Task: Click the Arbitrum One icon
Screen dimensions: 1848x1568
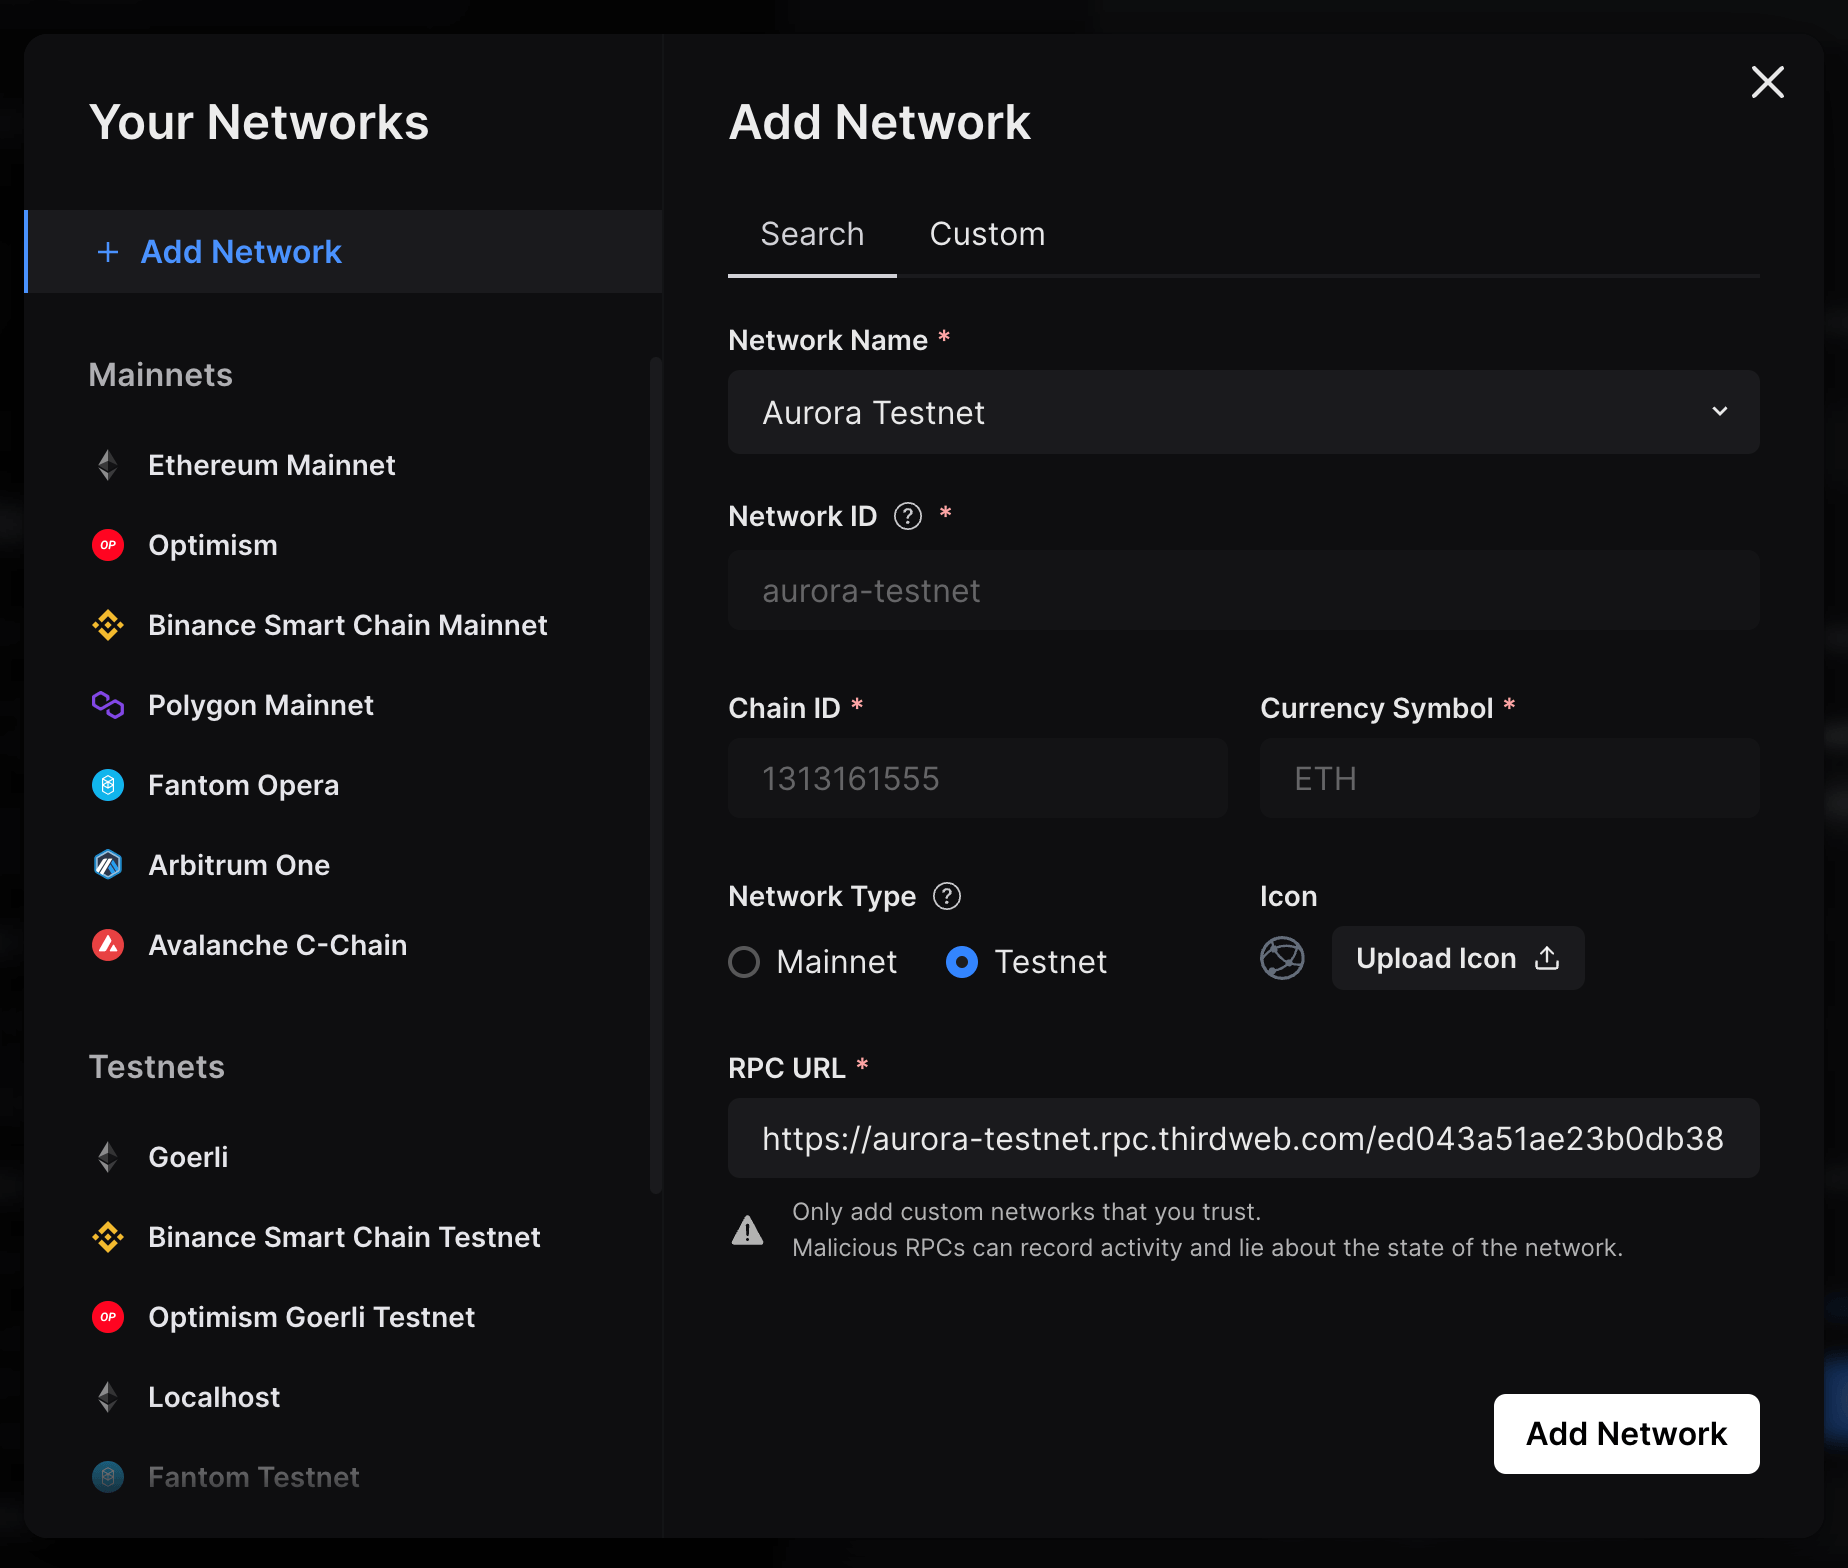Action: coord(107,864)
